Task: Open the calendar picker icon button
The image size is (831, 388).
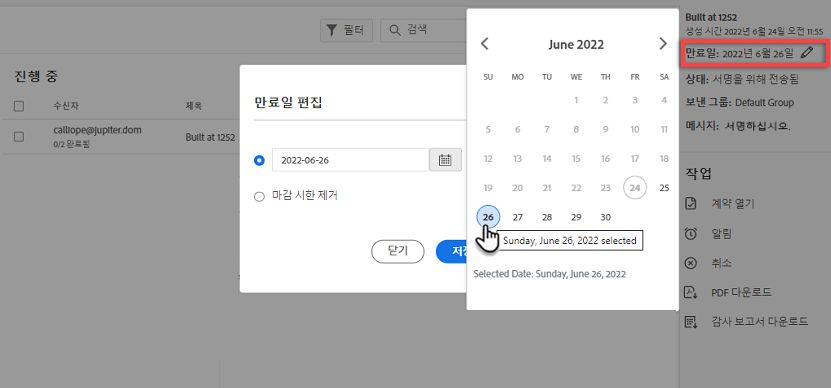Action: (x=445, y=160)
